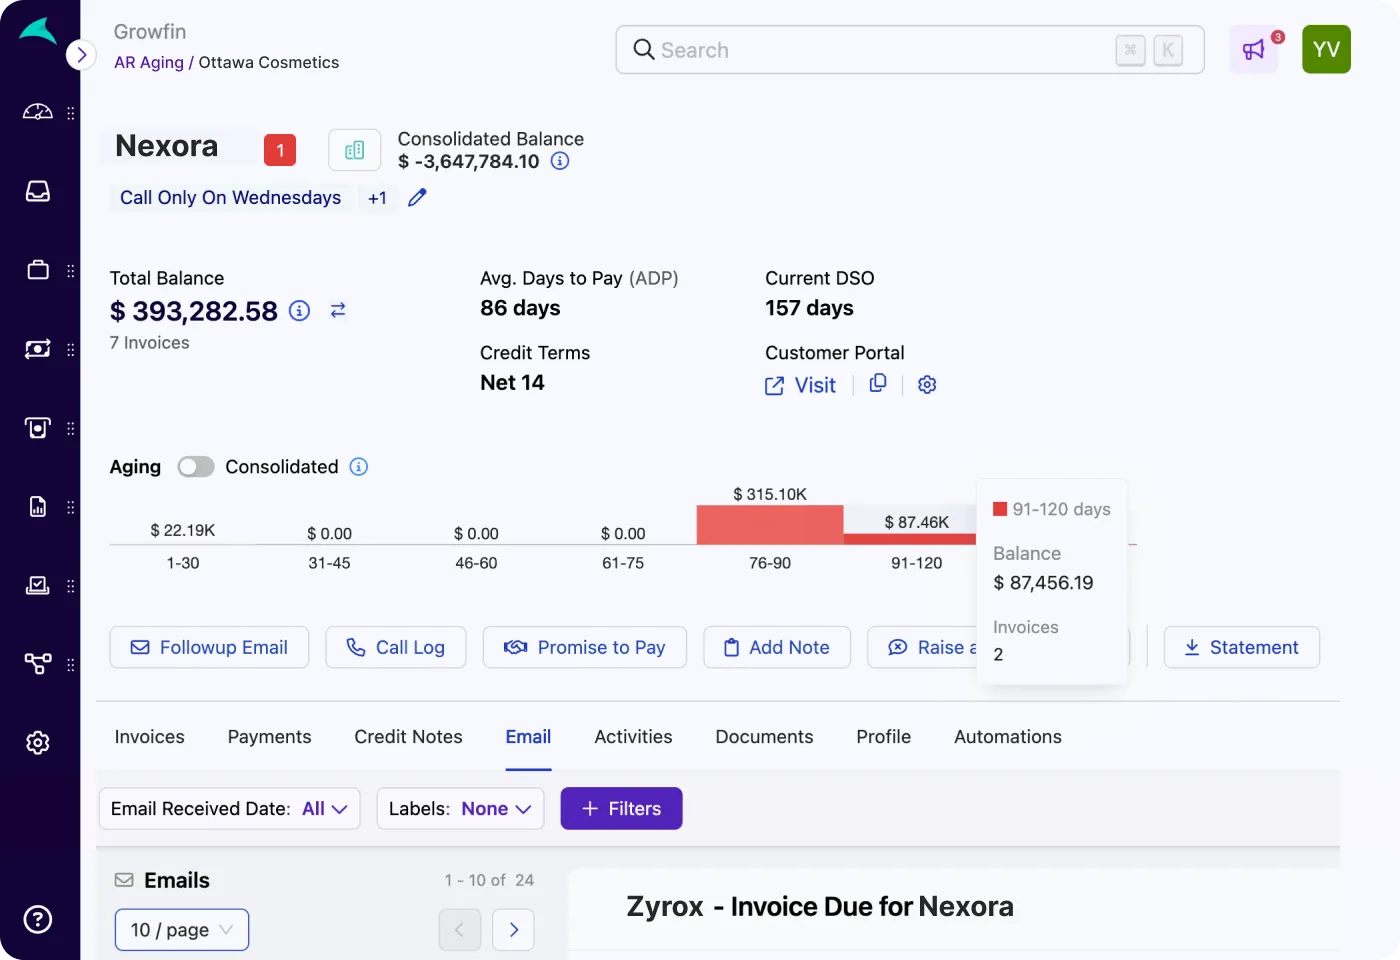Click the Raise button behind the tooltip
Screen dimensions: 1400x960
[922, 647]
